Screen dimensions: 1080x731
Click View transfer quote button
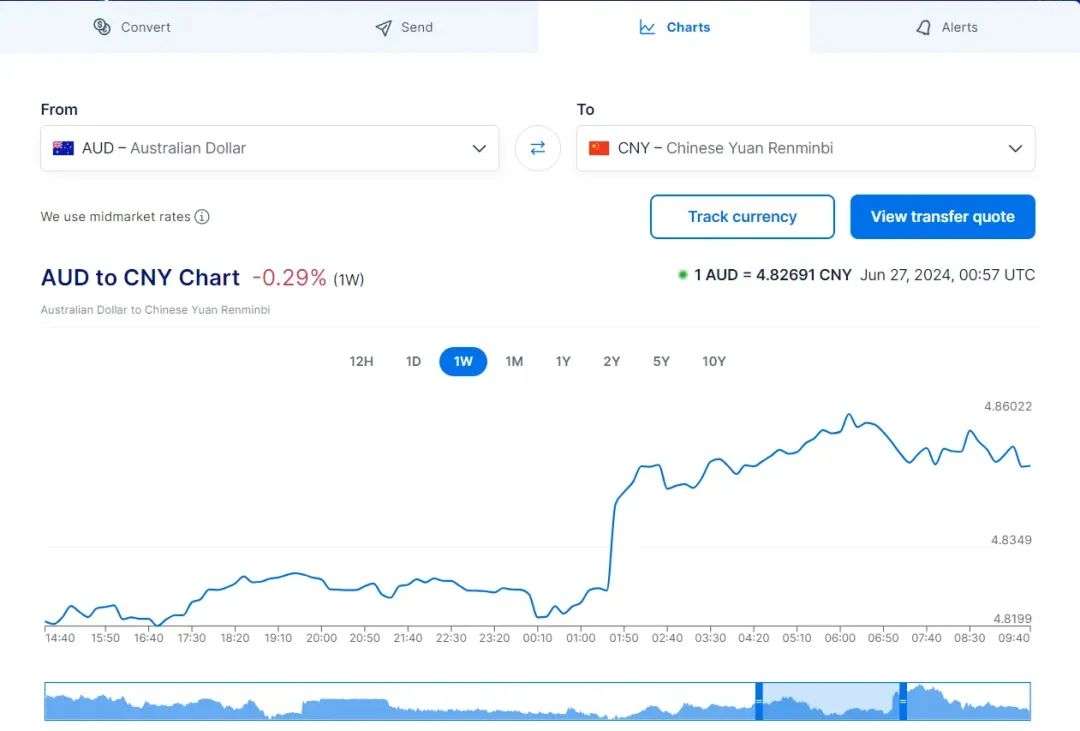pos(942,217)
